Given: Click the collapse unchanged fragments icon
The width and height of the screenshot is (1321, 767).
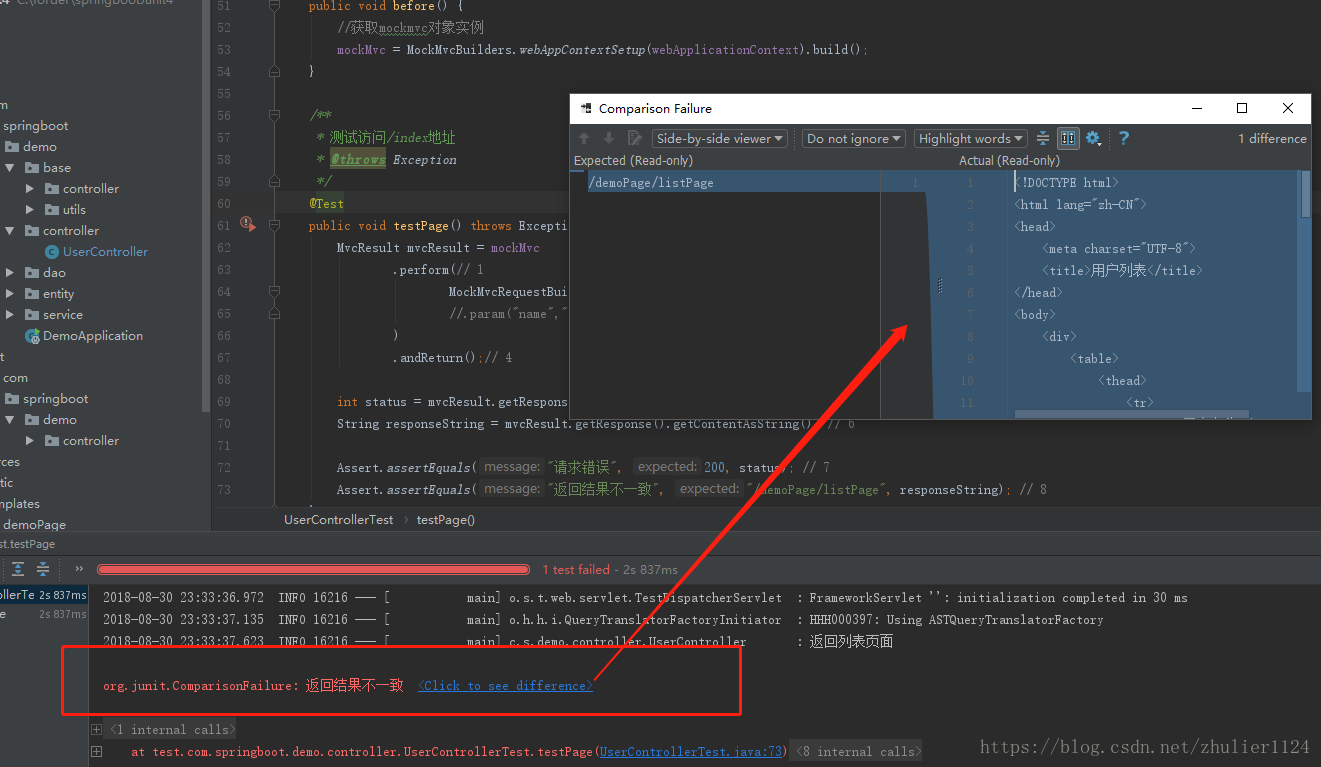Looking at the screenshot, I should [x=1043, y=139].
